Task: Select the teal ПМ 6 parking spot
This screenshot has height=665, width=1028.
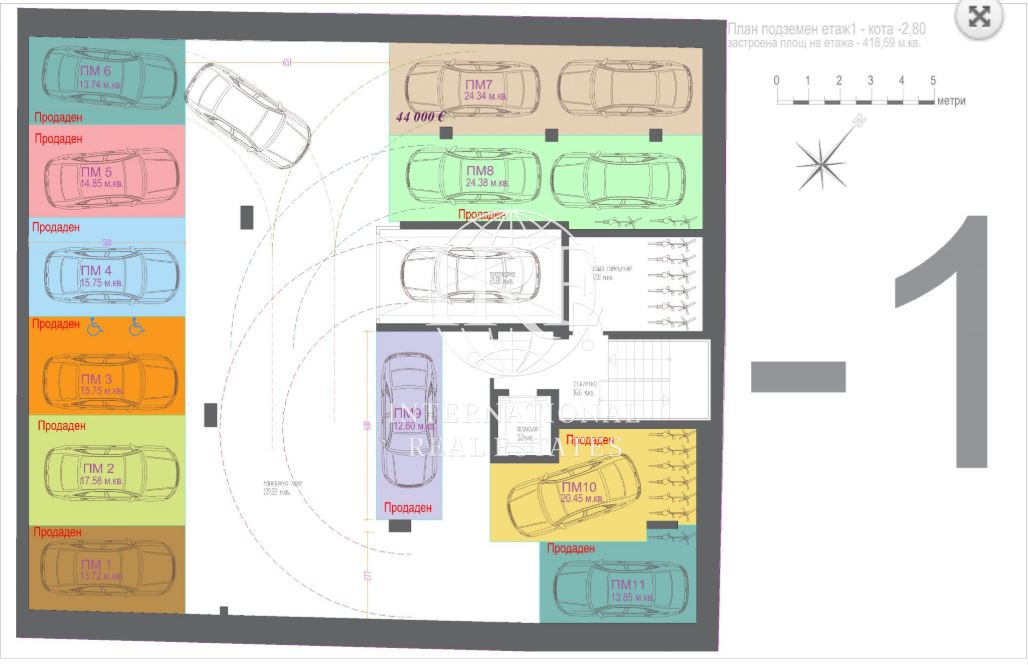Action: [x=107, y=80]
